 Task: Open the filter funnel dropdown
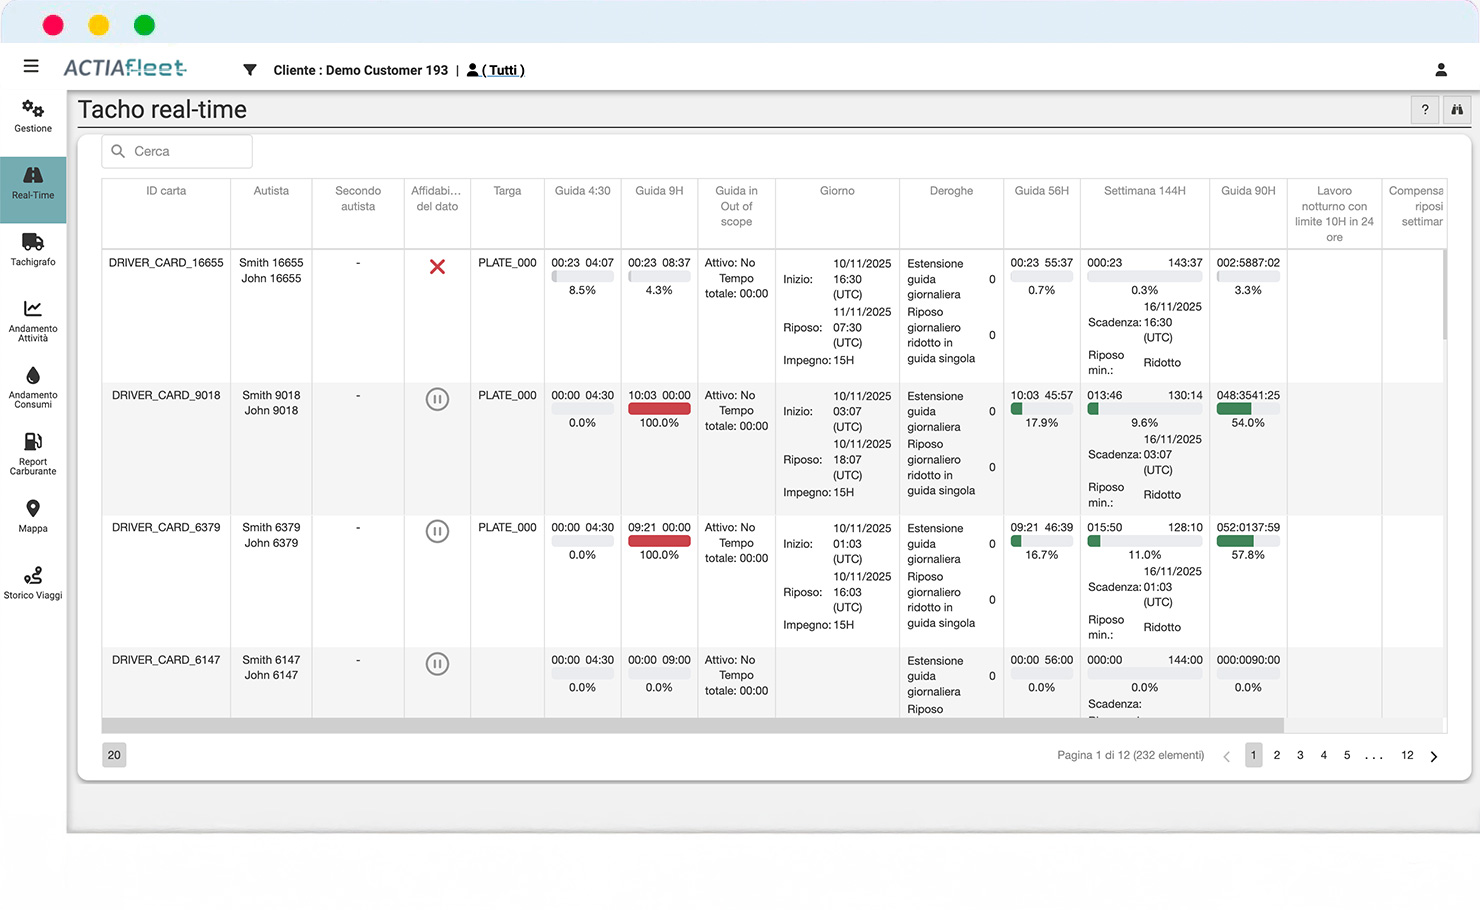pyautogui.click(x=250, y=70)
